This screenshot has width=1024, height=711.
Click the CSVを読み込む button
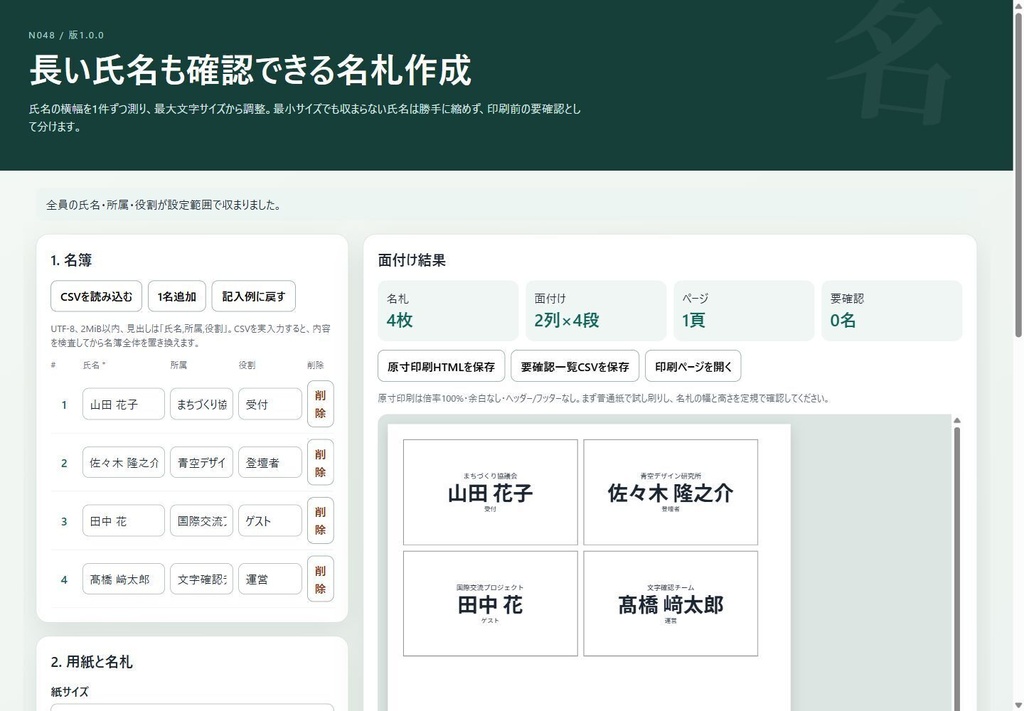coord(96,296)
